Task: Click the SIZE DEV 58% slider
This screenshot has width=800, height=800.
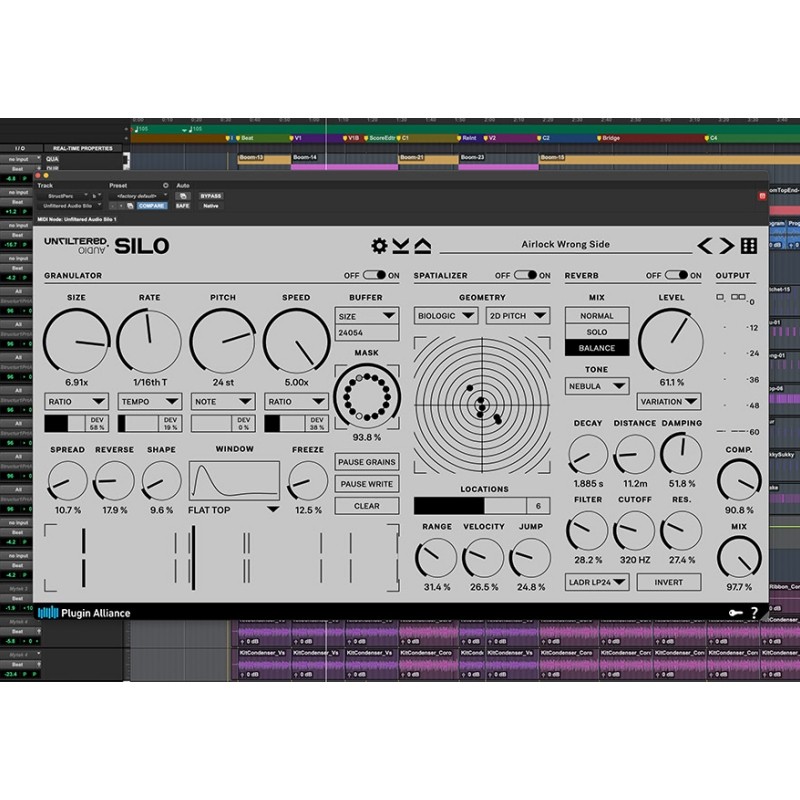Action: click(77, 423)
